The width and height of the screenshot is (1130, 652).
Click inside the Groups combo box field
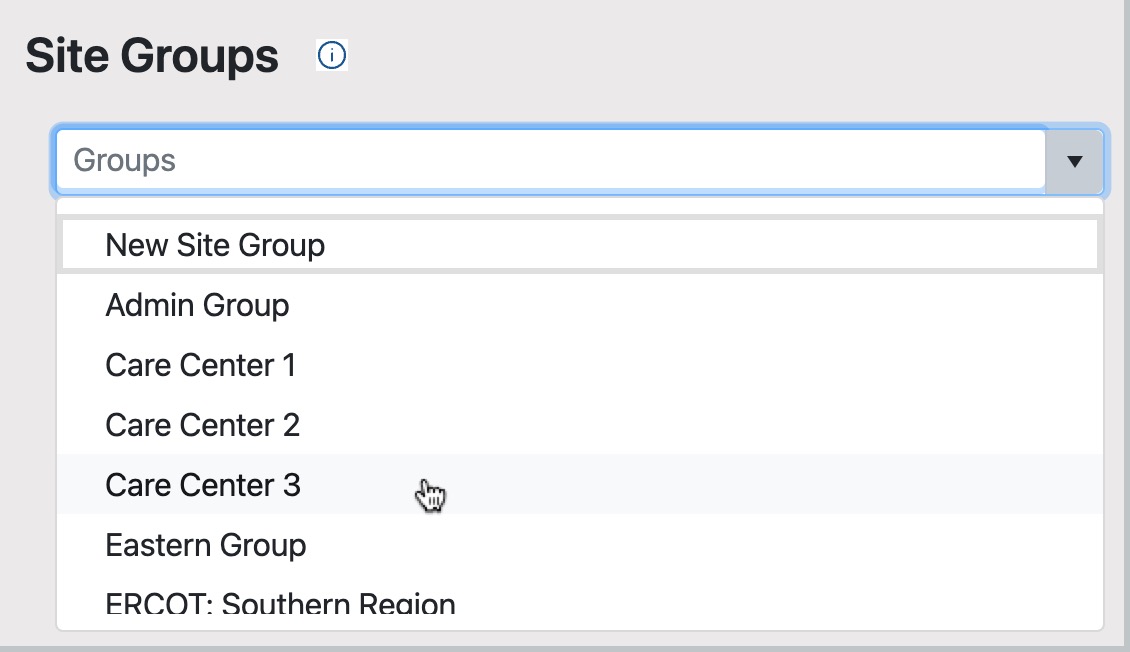point(500,161)
